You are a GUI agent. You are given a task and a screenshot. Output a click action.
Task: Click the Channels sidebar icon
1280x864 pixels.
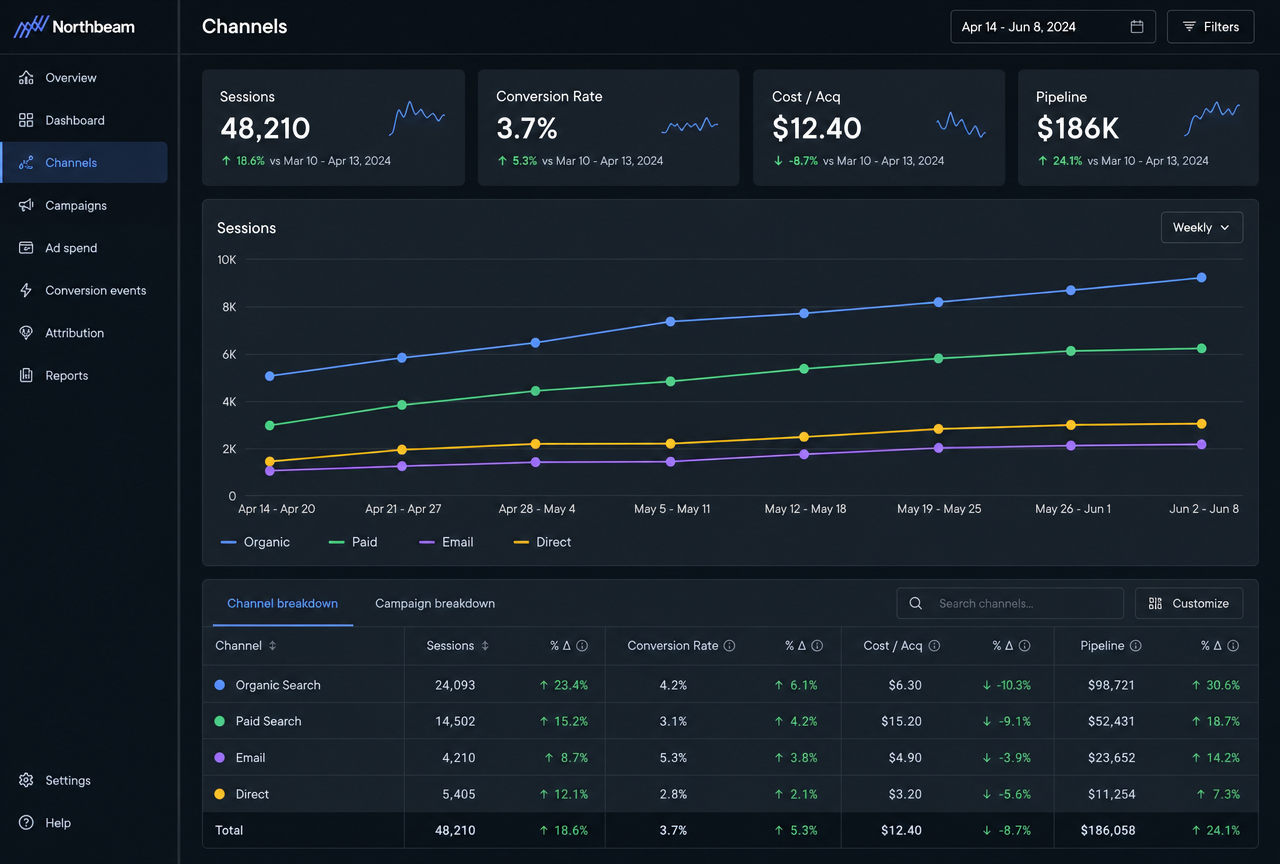(26, 163)
